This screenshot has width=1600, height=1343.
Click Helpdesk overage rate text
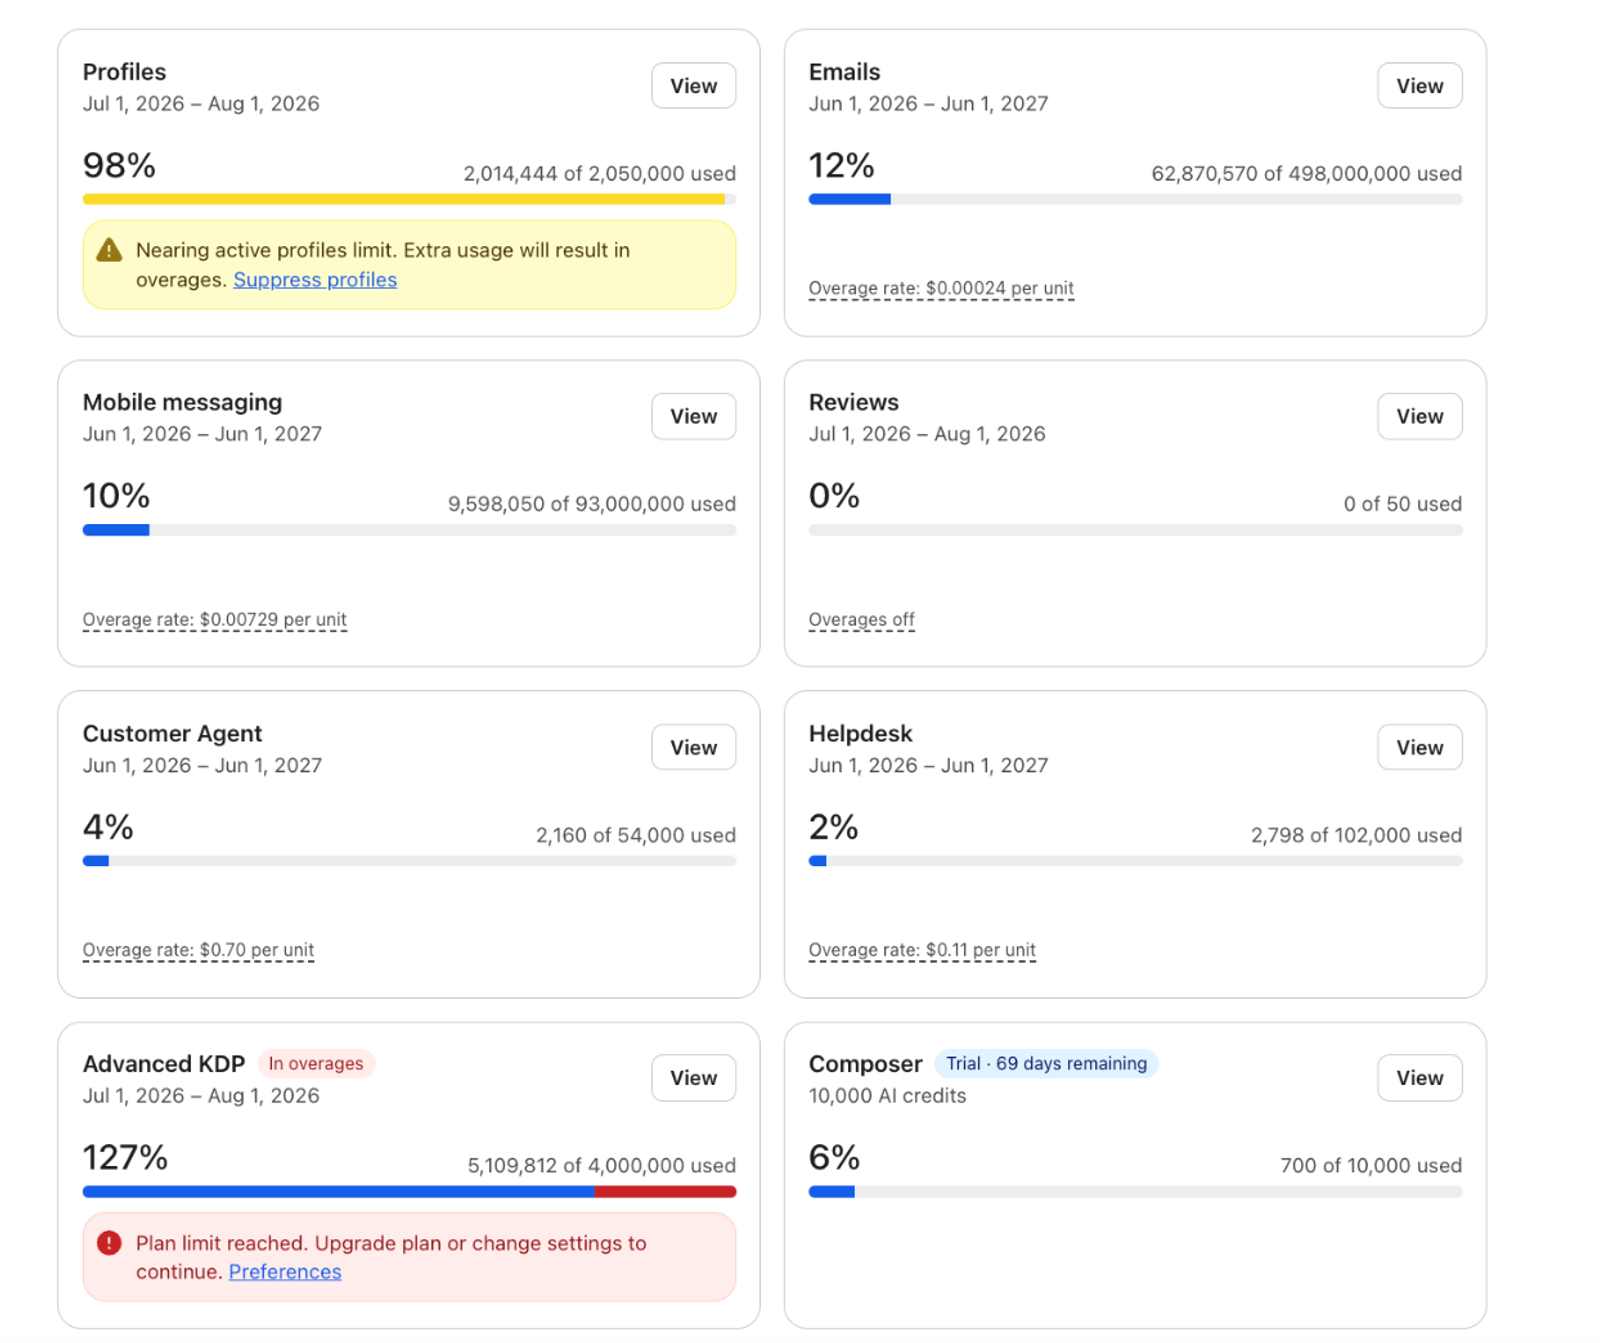[922, 950]
